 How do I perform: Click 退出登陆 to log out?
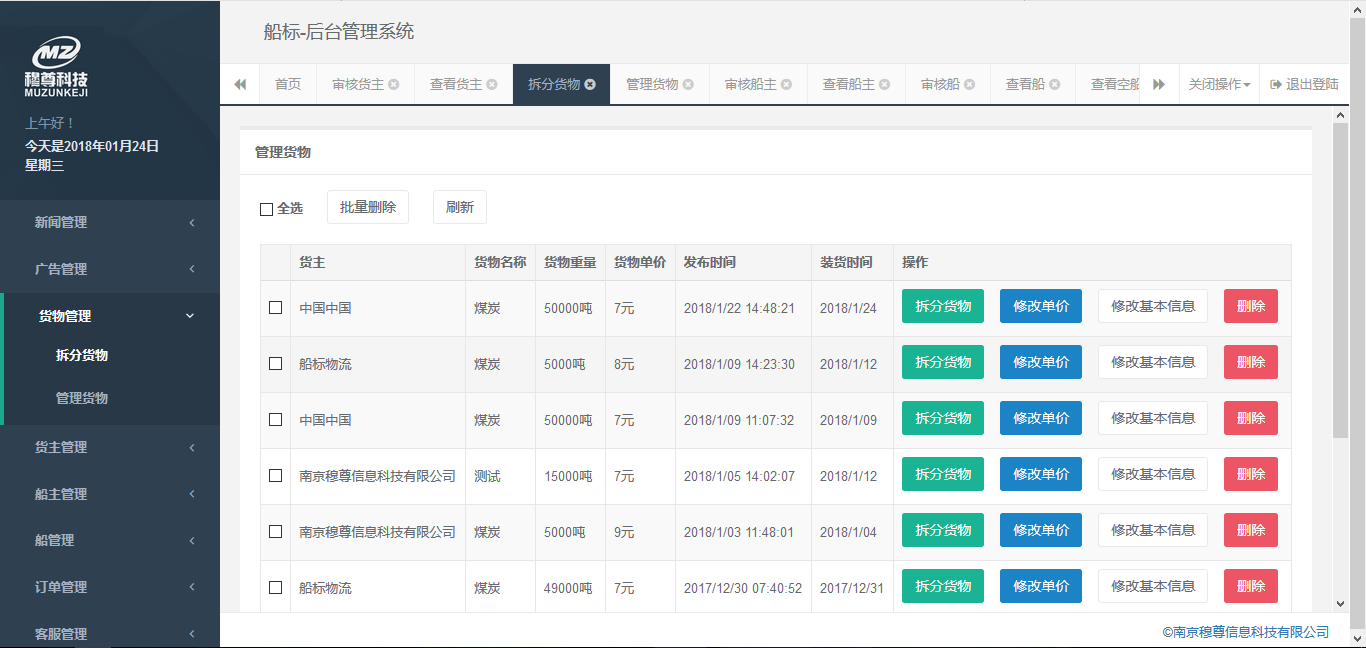pyautogui.click(x=1304, y=85)
